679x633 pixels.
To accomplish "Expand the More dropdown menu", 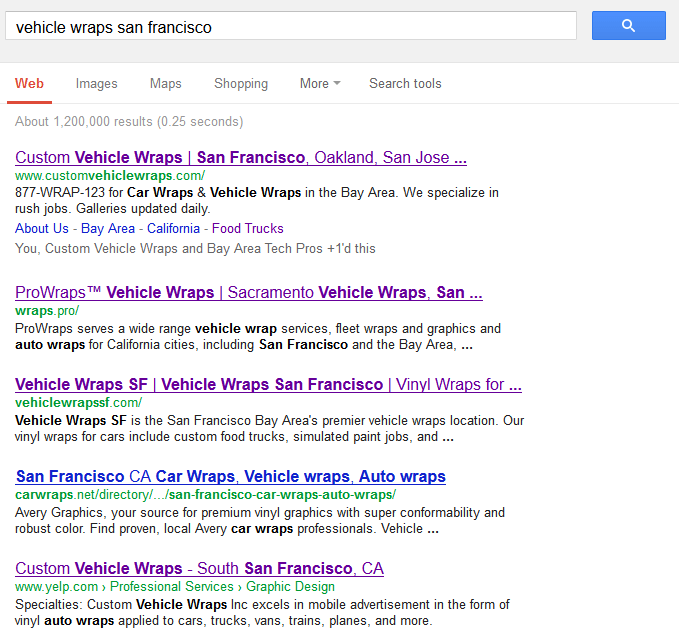I will click(x=320, y=83).
